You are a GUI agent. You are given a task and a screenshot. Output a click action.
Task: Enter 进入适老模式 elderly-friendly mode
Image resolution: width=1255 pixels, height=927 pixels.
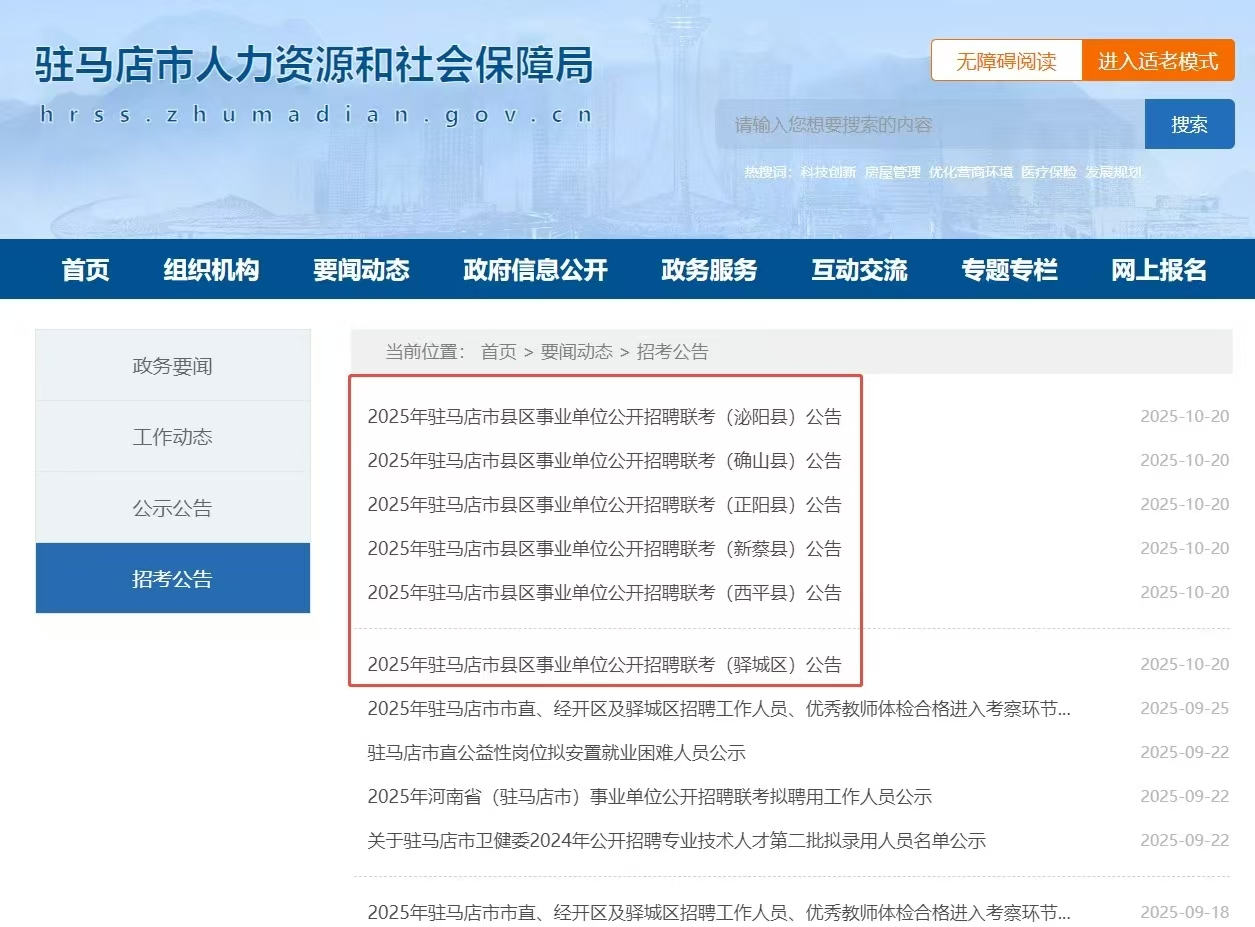[x=1158, y=60]
